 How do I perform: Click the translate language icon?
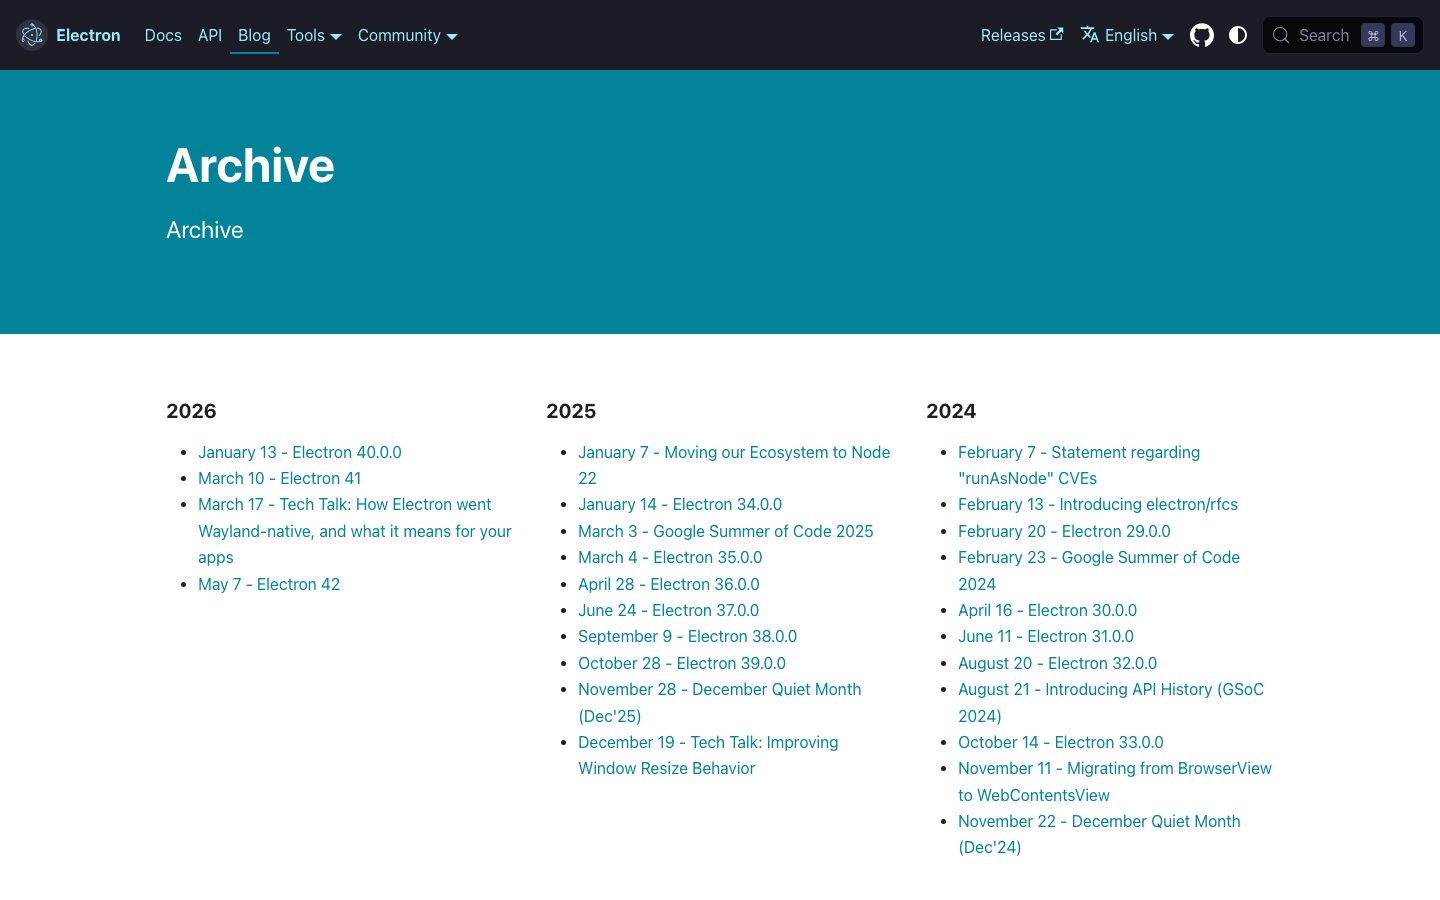point(1090,35)
